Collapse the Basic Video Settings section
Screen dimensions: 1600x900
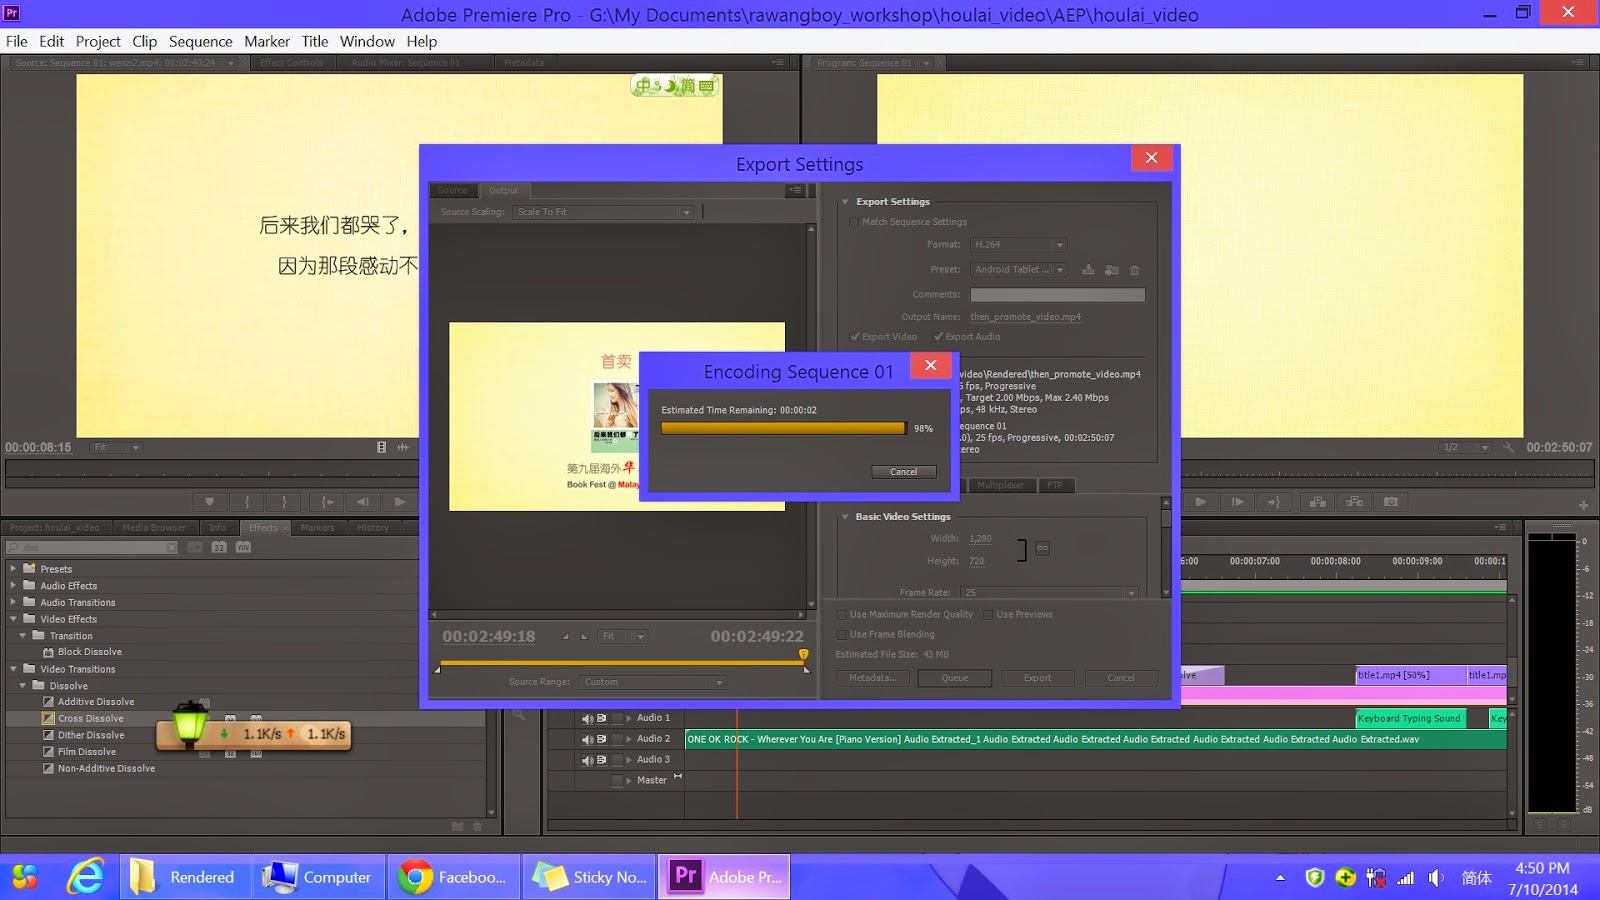[x=845, y=517]
